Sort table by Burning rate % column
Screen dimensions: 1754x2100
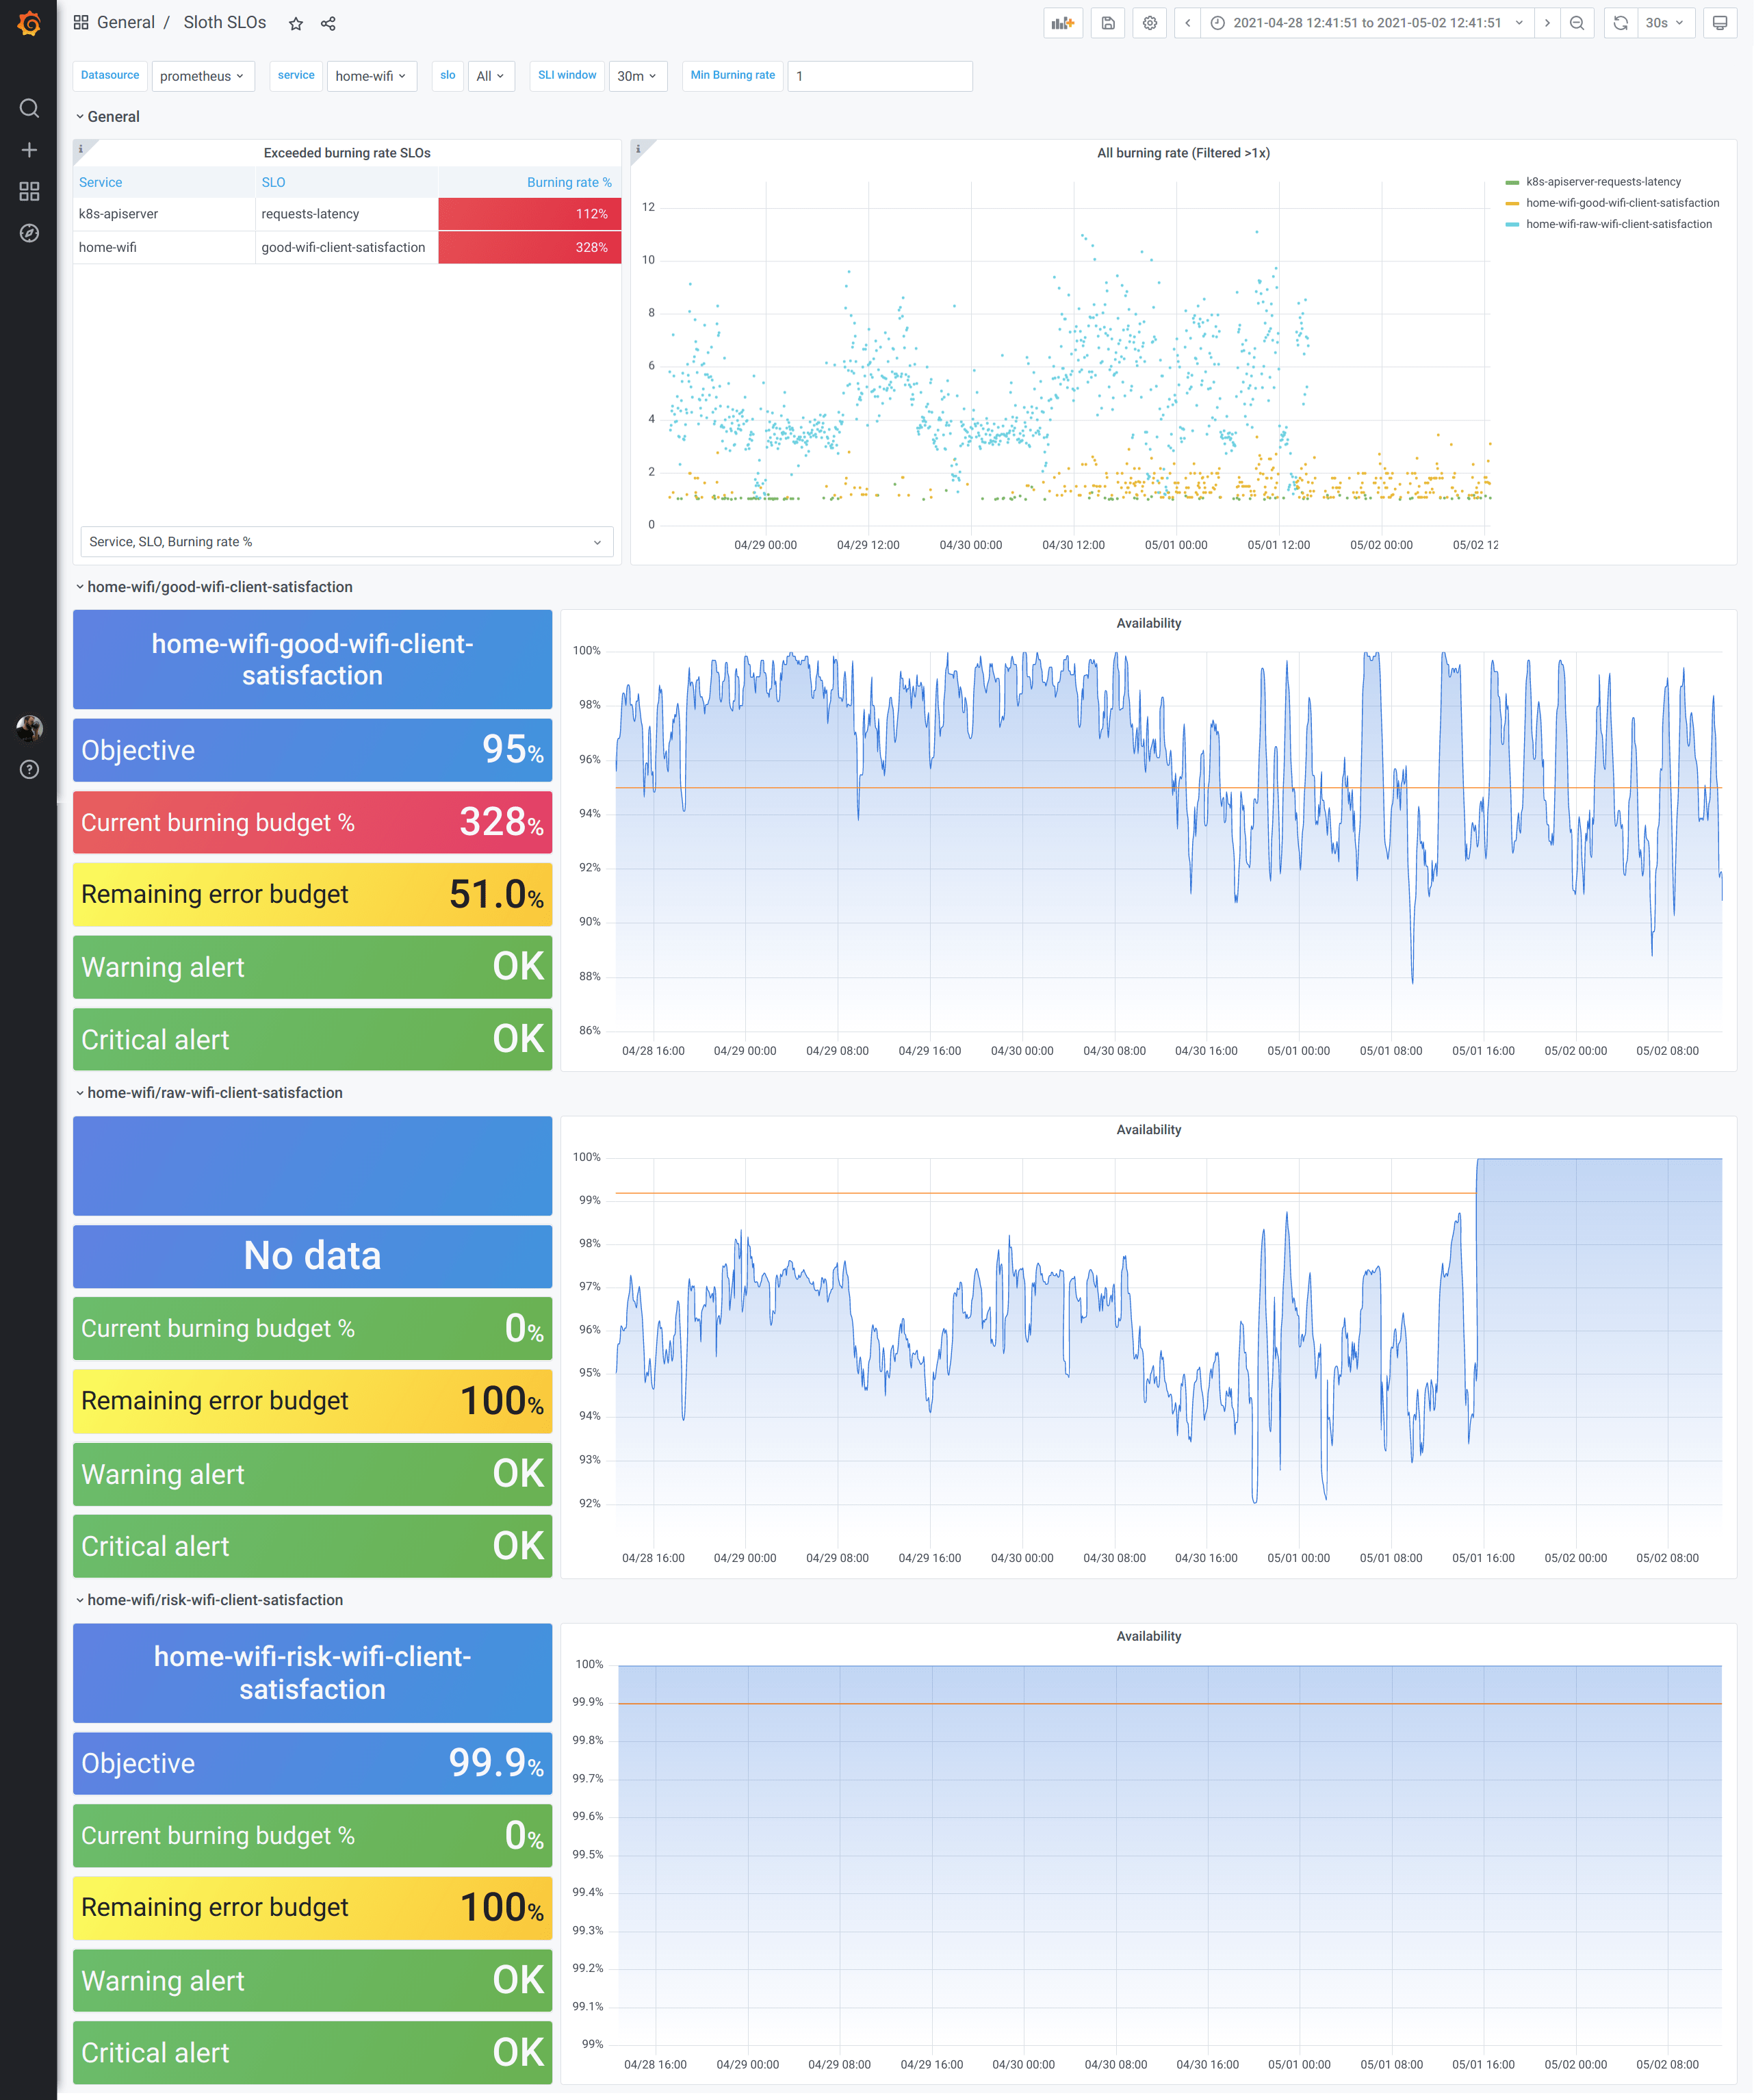pyautogui.click(x=568, y=182)
